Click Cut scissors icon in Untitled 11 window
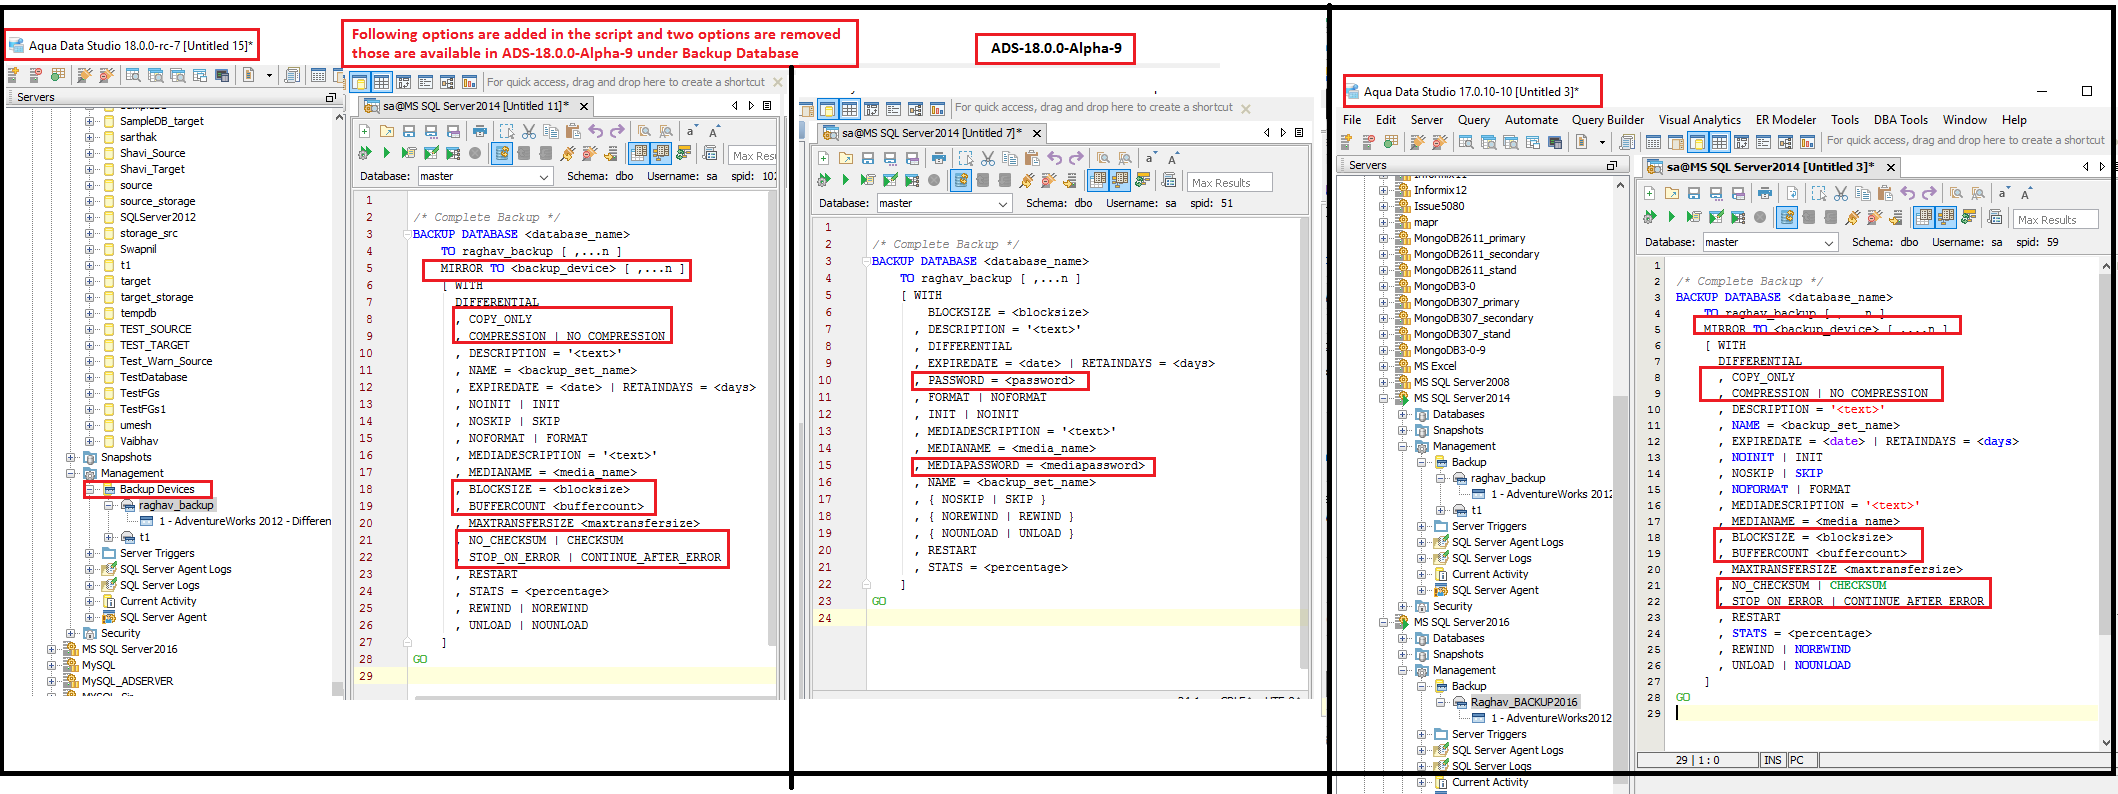 click(529, 131)
